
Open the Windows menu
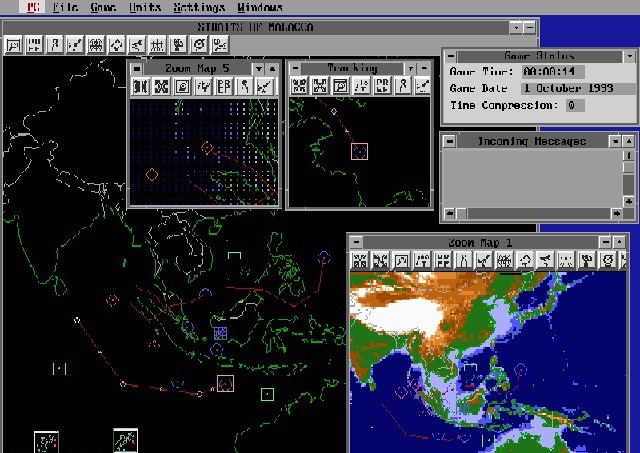pos(259,7)
